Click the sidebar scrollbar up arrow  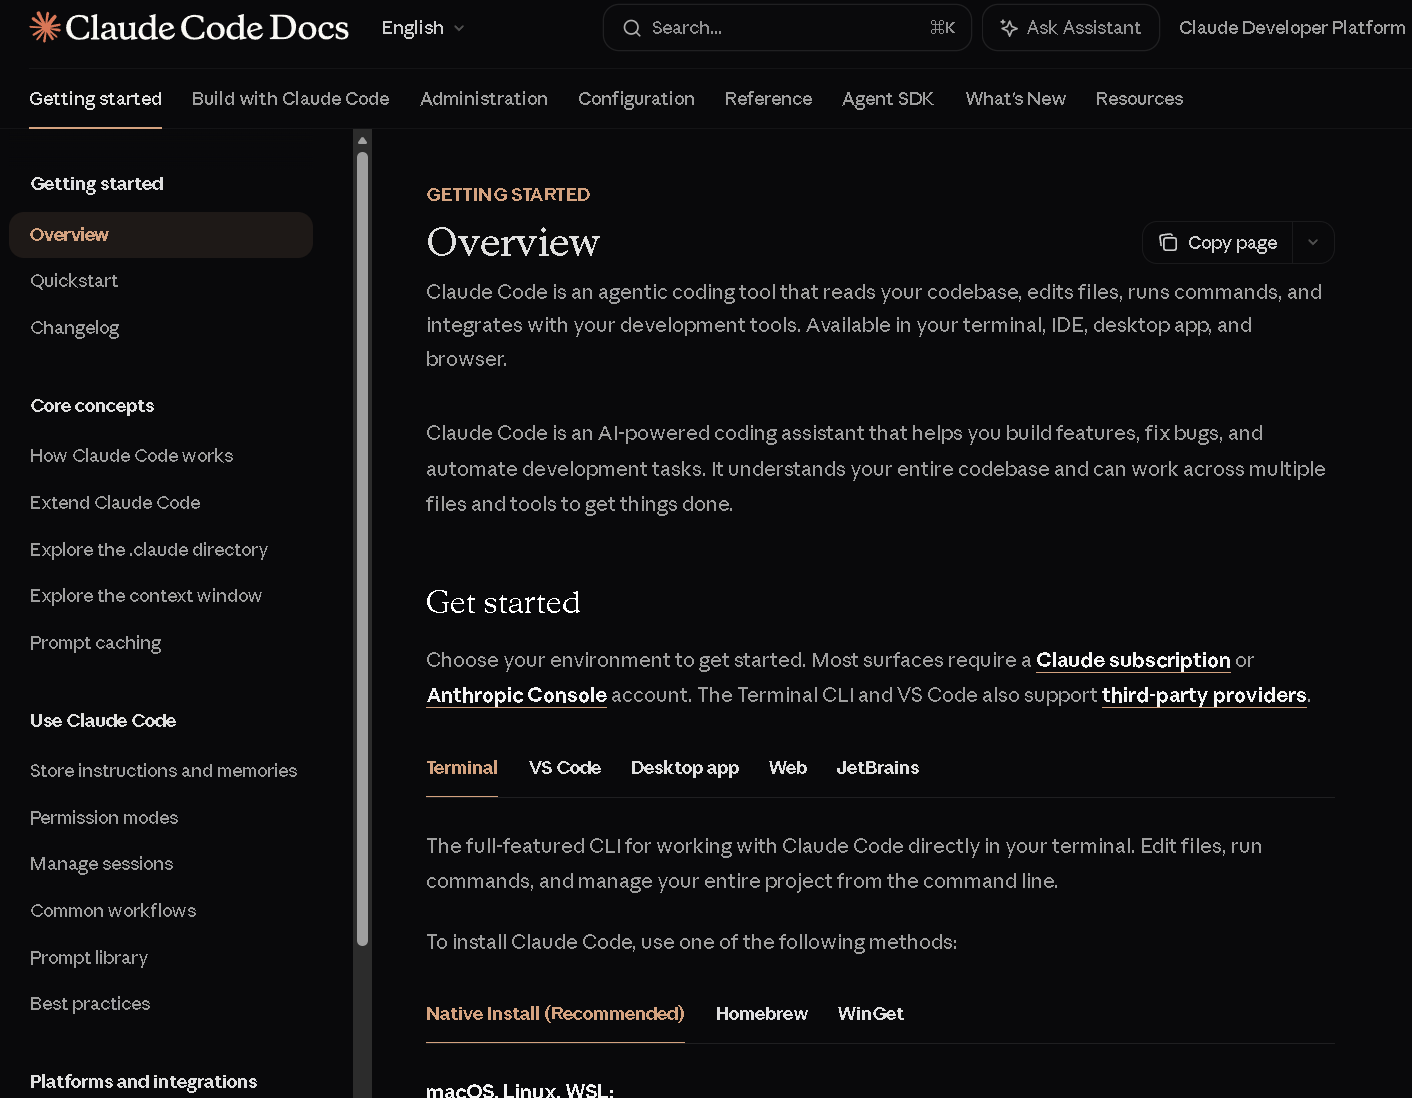(362, 141)
